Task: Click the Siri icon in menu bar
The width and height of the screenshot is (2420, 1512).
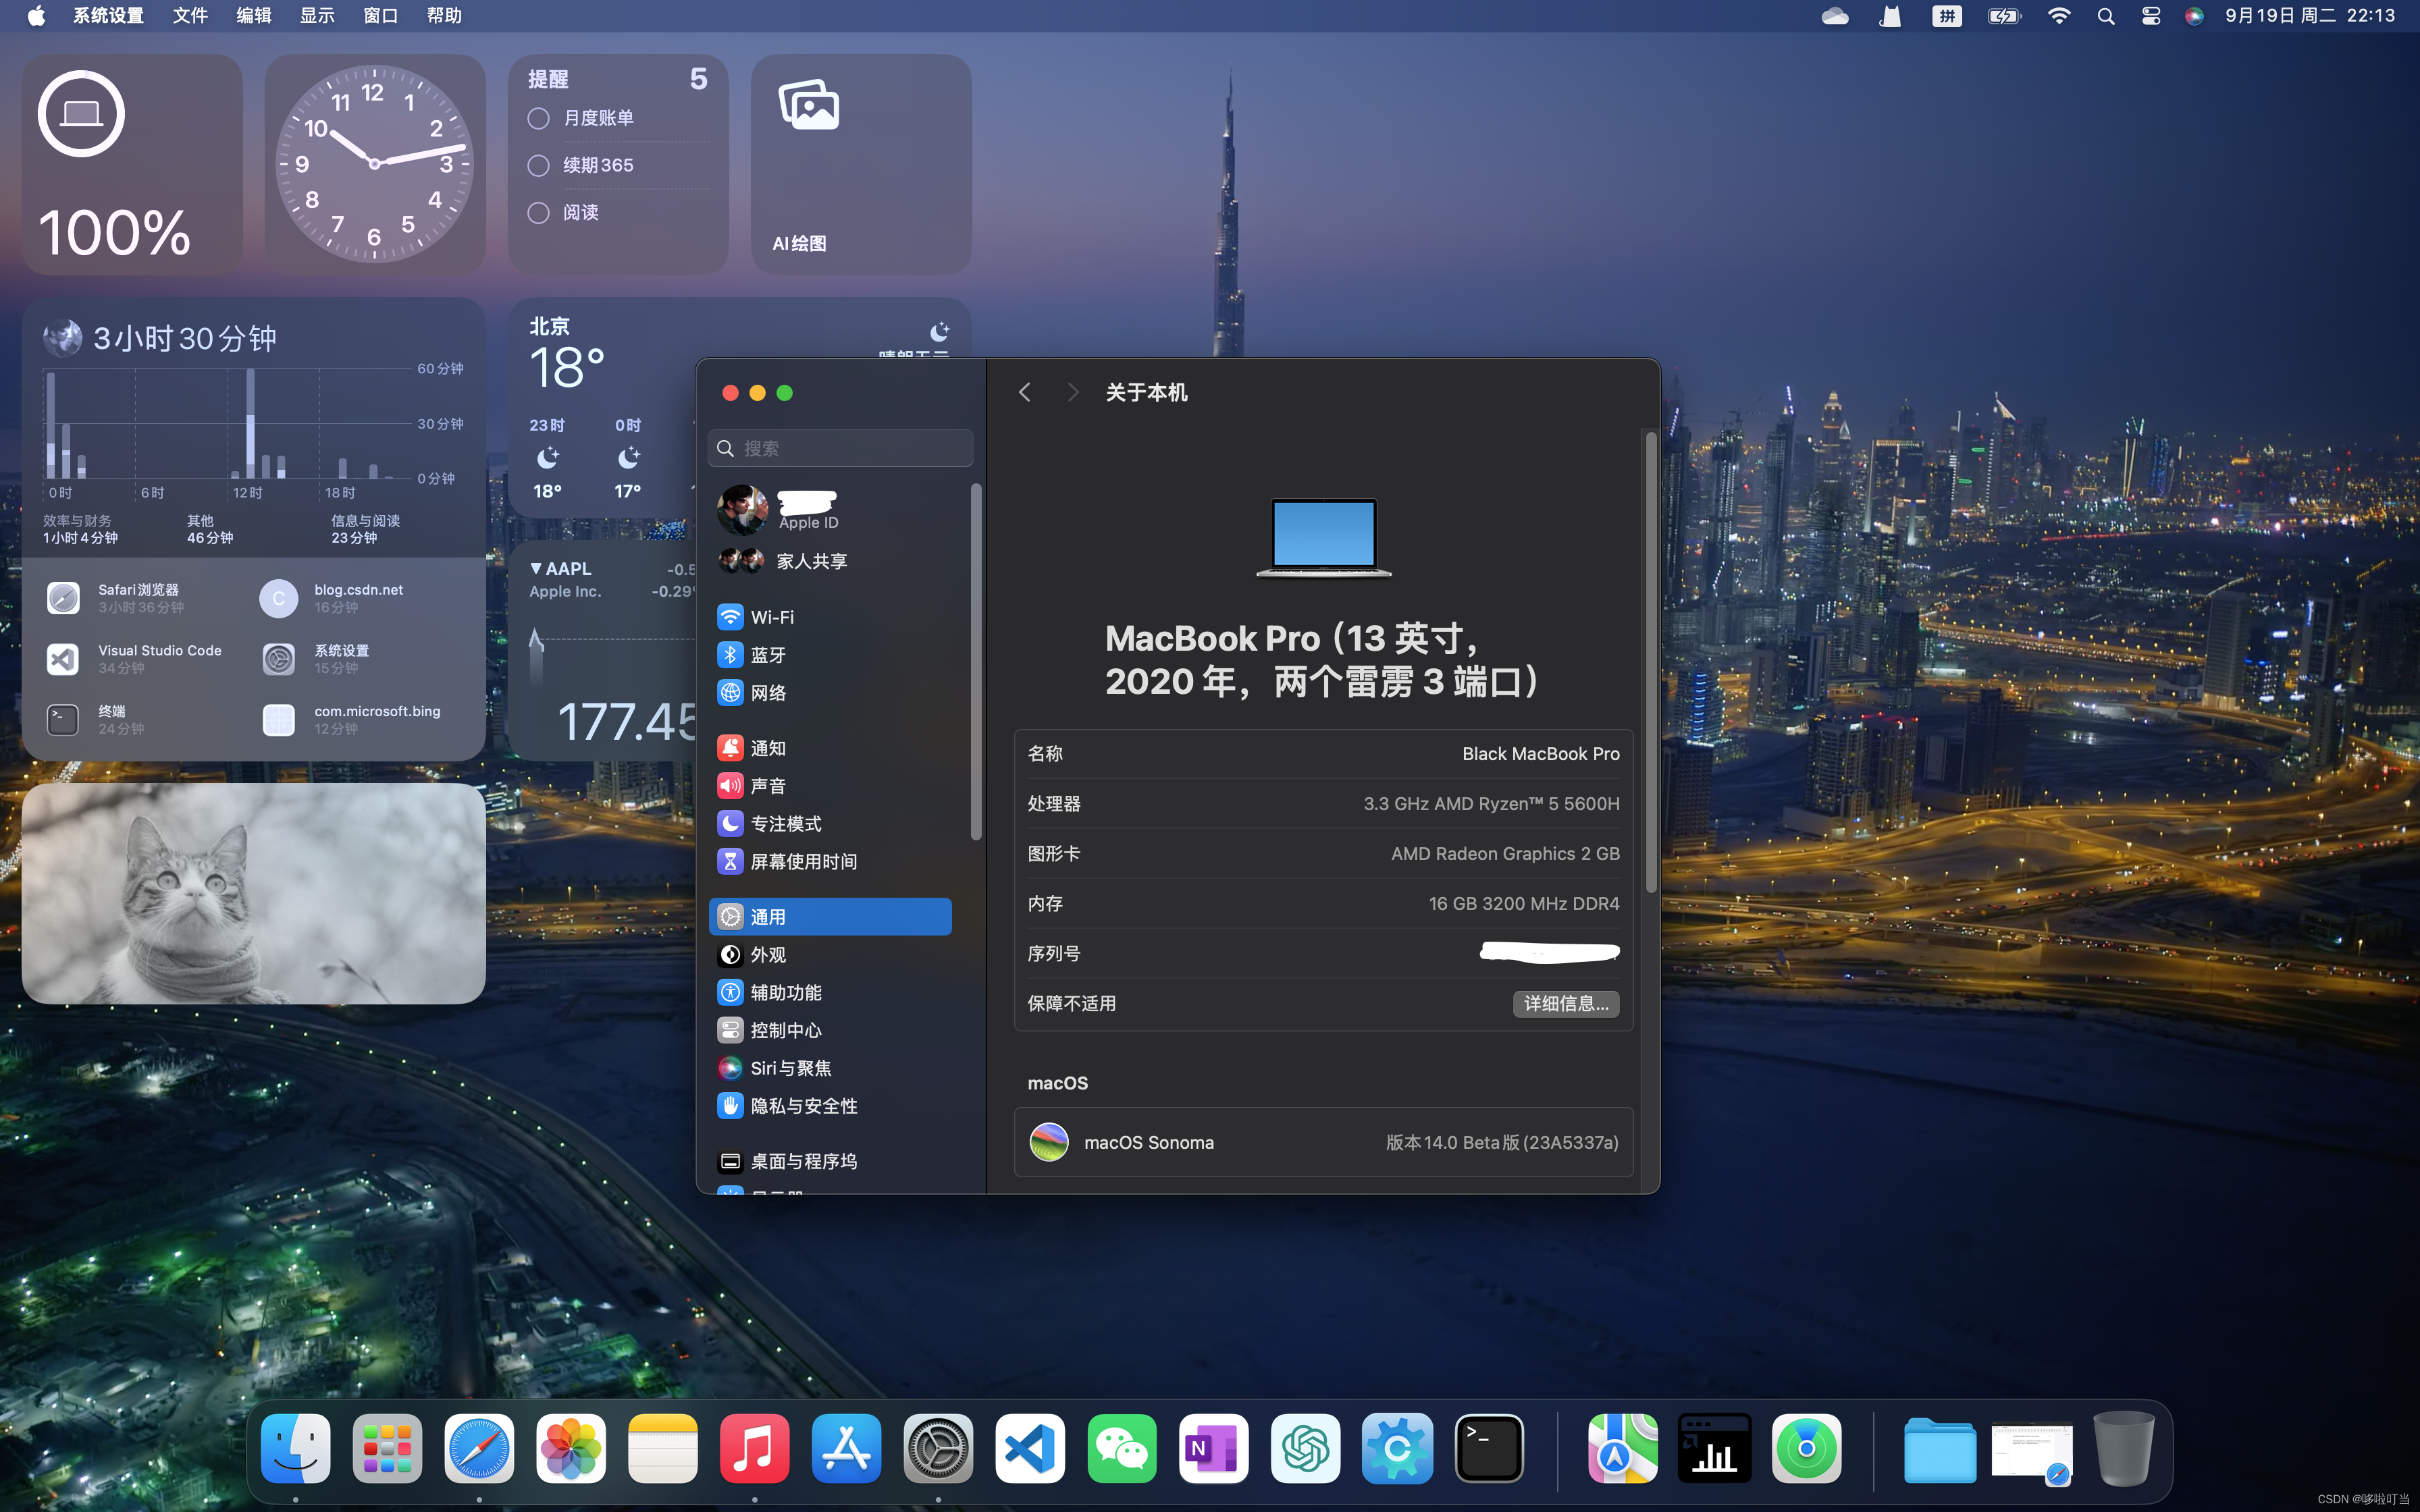Action: coord(2194,16)
